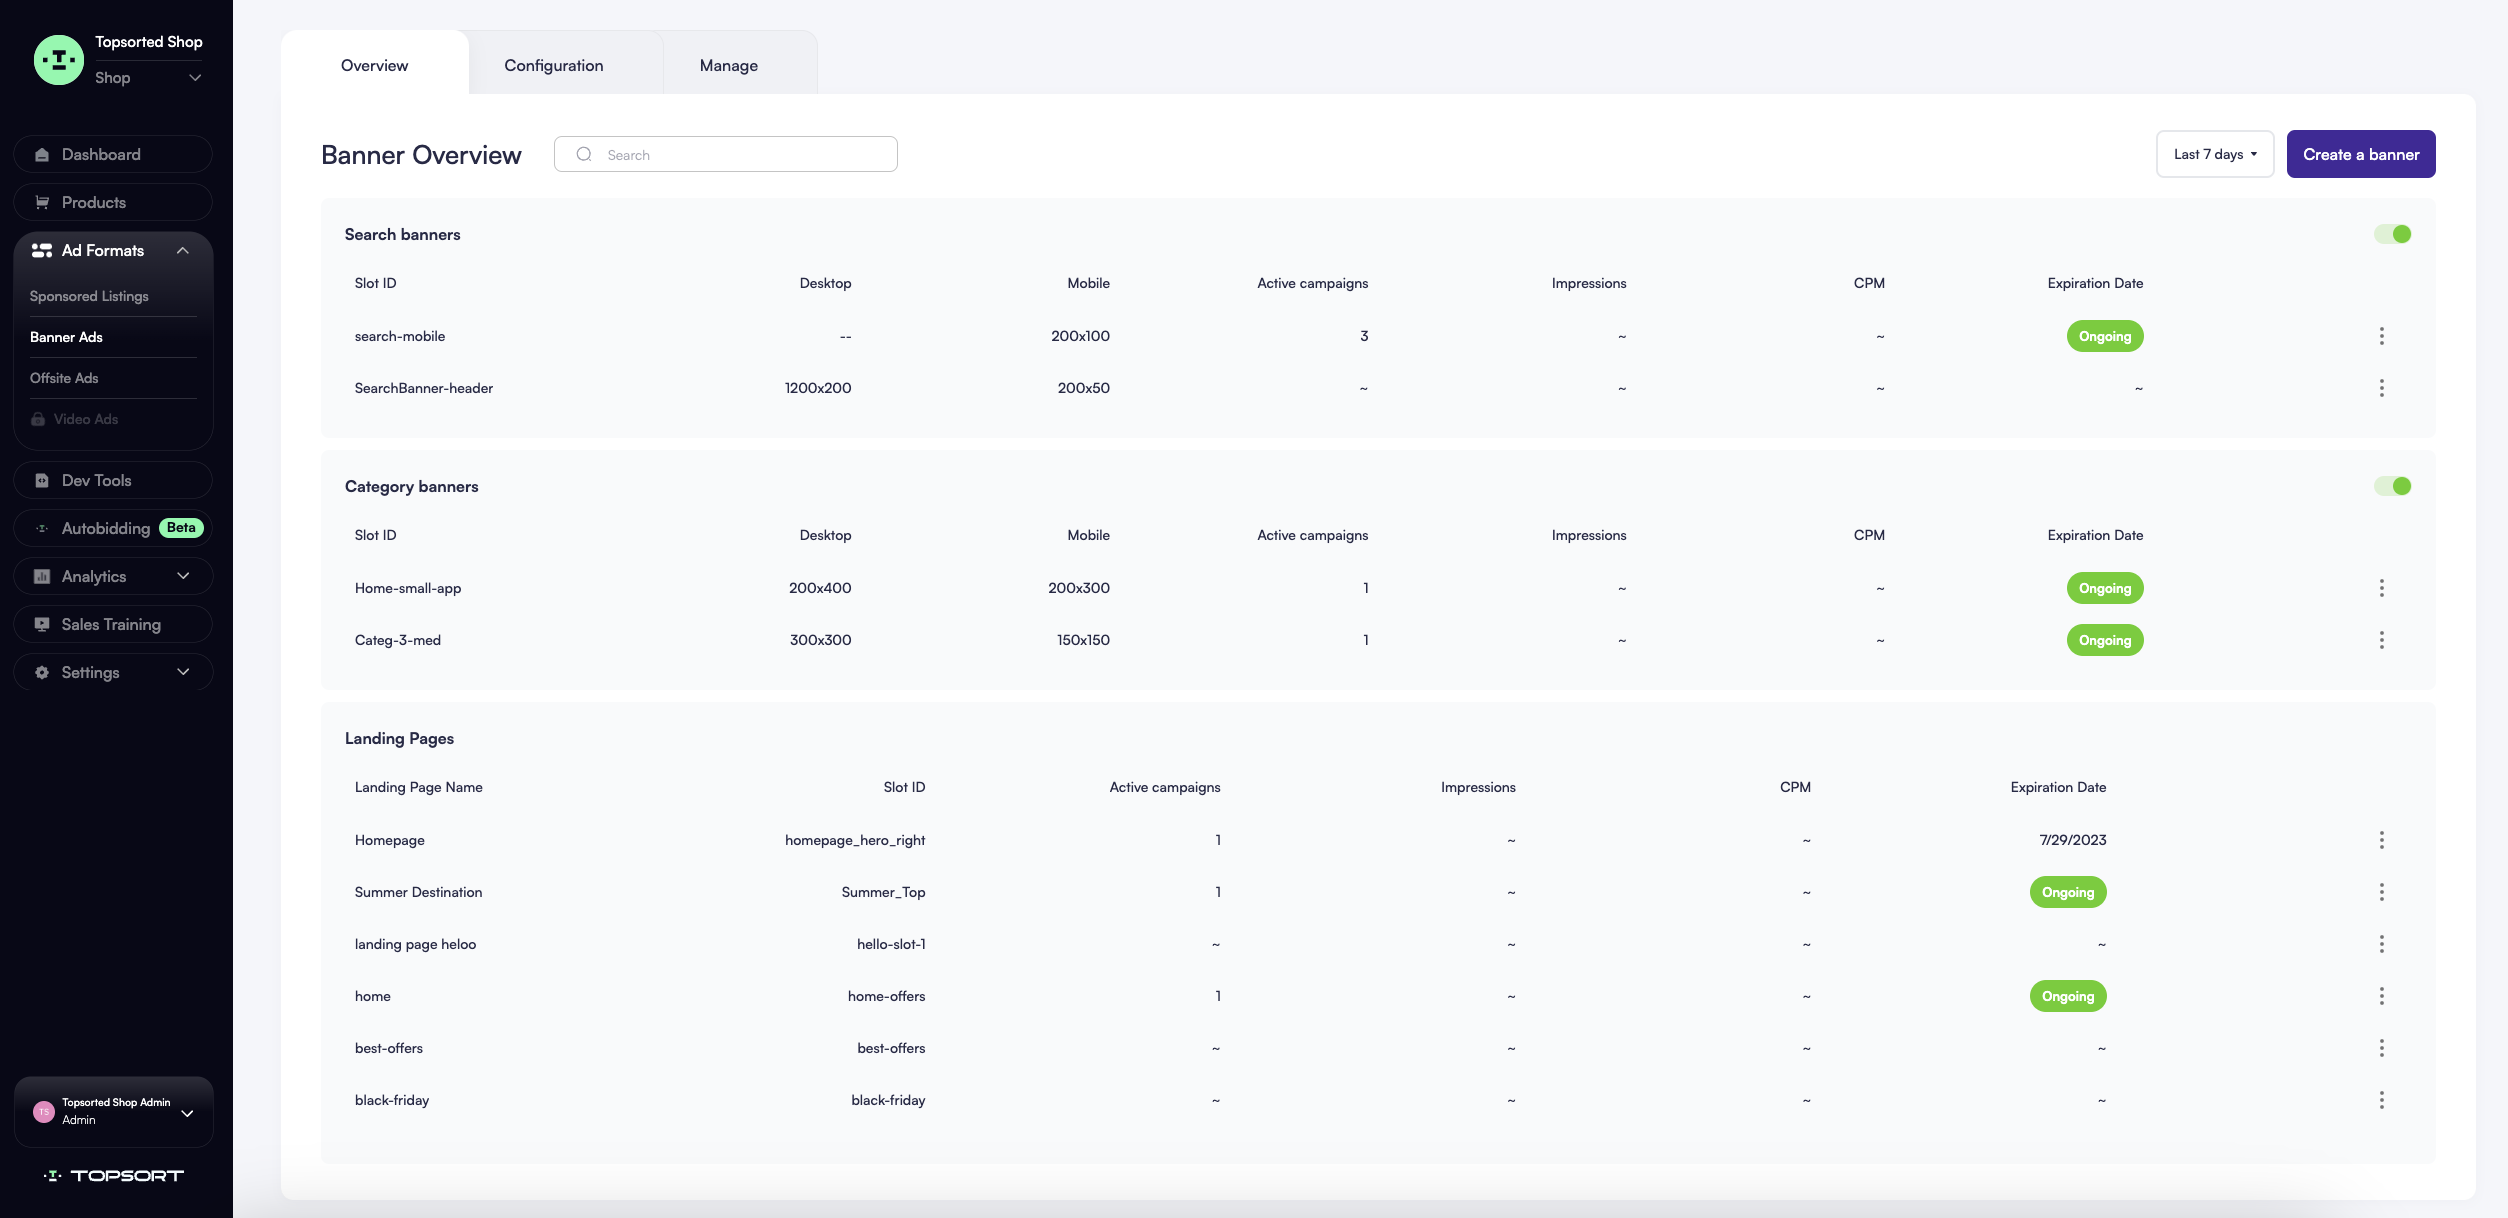2508x1218 pixels.
Task: Click inside the banner search field
Action: tap(725, 154)
